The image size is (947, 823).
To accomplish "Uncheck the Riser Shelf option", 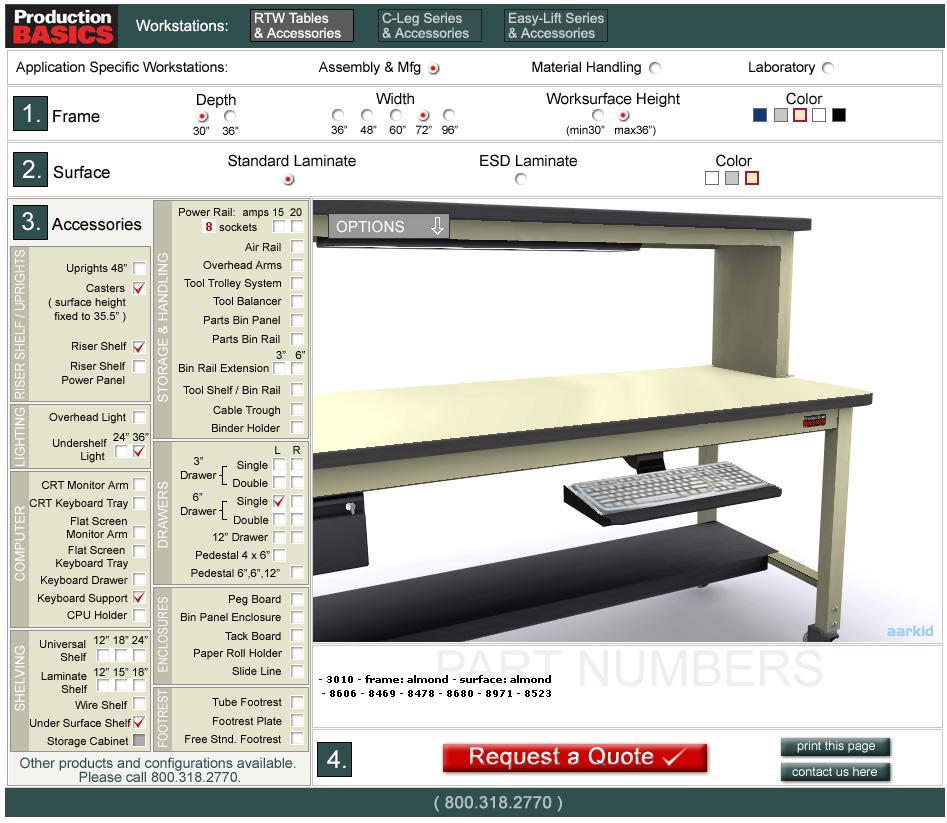I will [x=139, y=347].
